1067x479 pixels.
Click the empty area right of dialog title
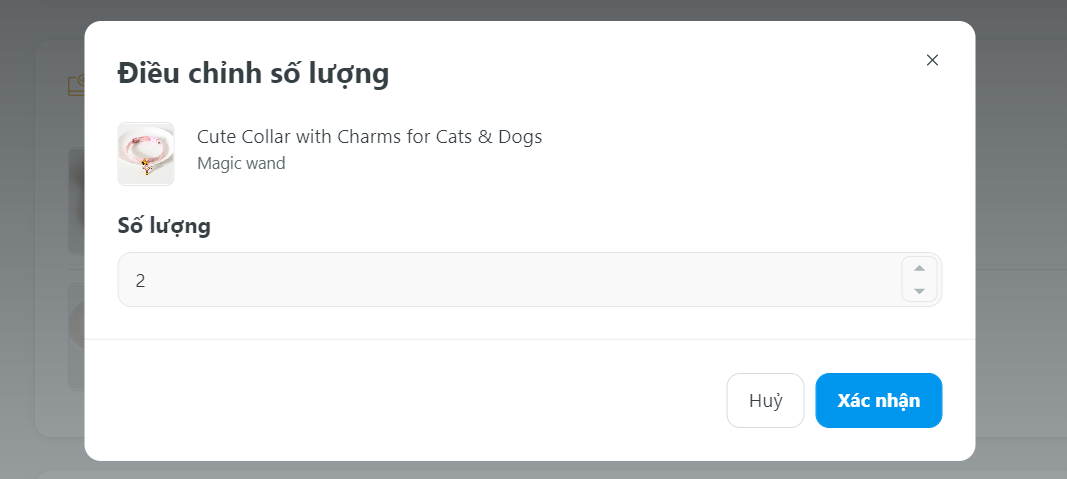650,73
